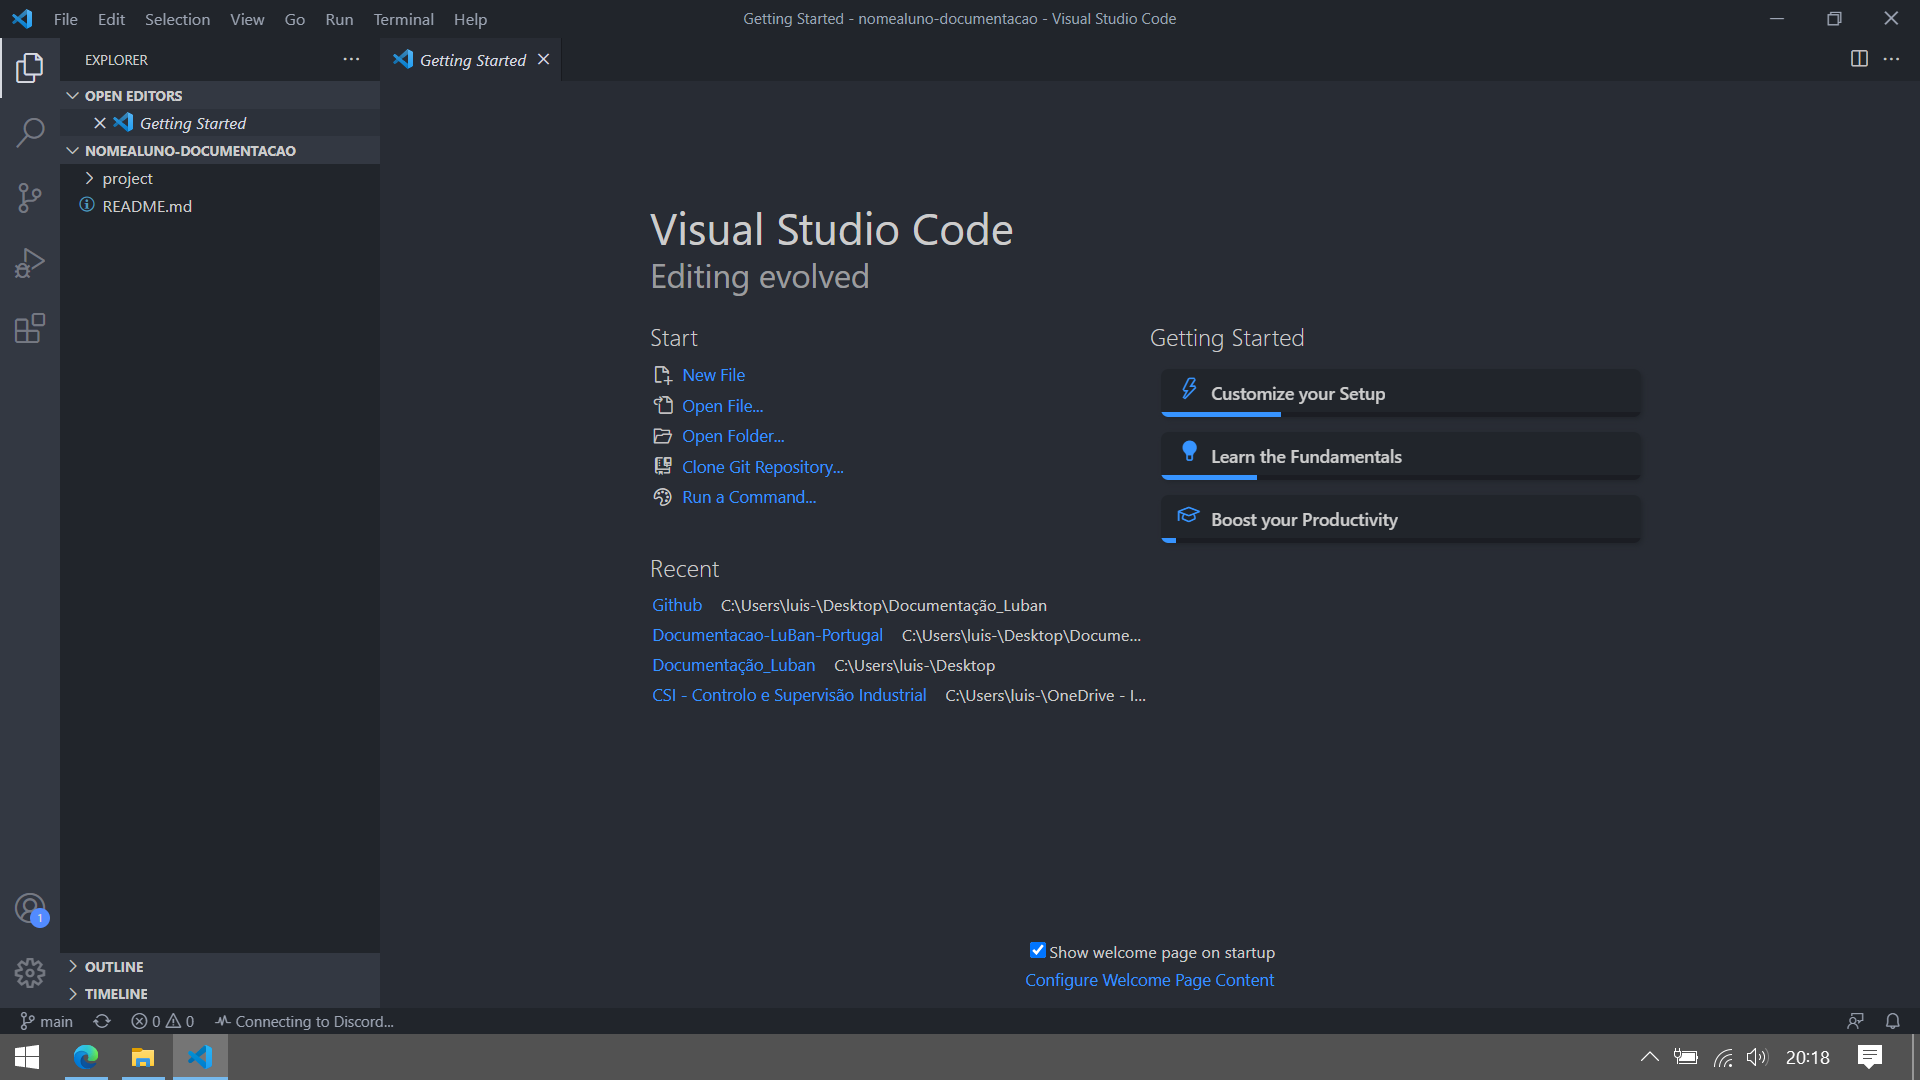The height and width of the screenshot is (1080, 1920).
Task: Click the Run a Command... link
Action: (749, 497)
